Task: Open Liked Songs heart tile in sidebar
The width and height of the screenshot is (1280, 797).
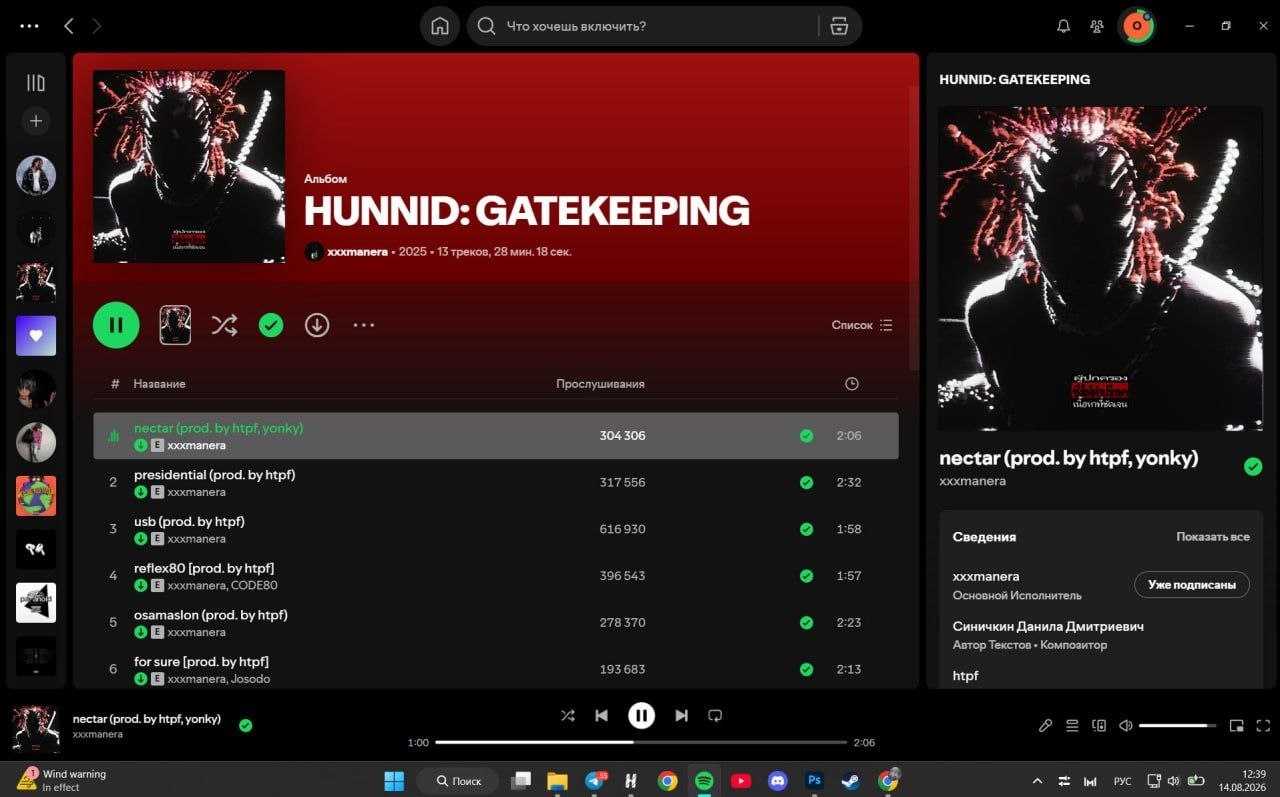Action: (36, 336)
